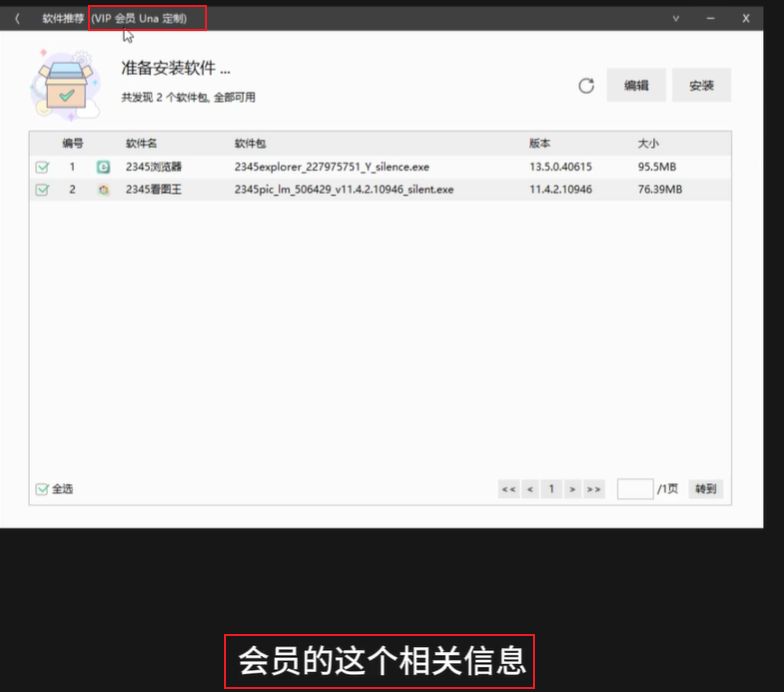
Task: Click the 2345浏览器 app icon
Action: pos(103,167)
